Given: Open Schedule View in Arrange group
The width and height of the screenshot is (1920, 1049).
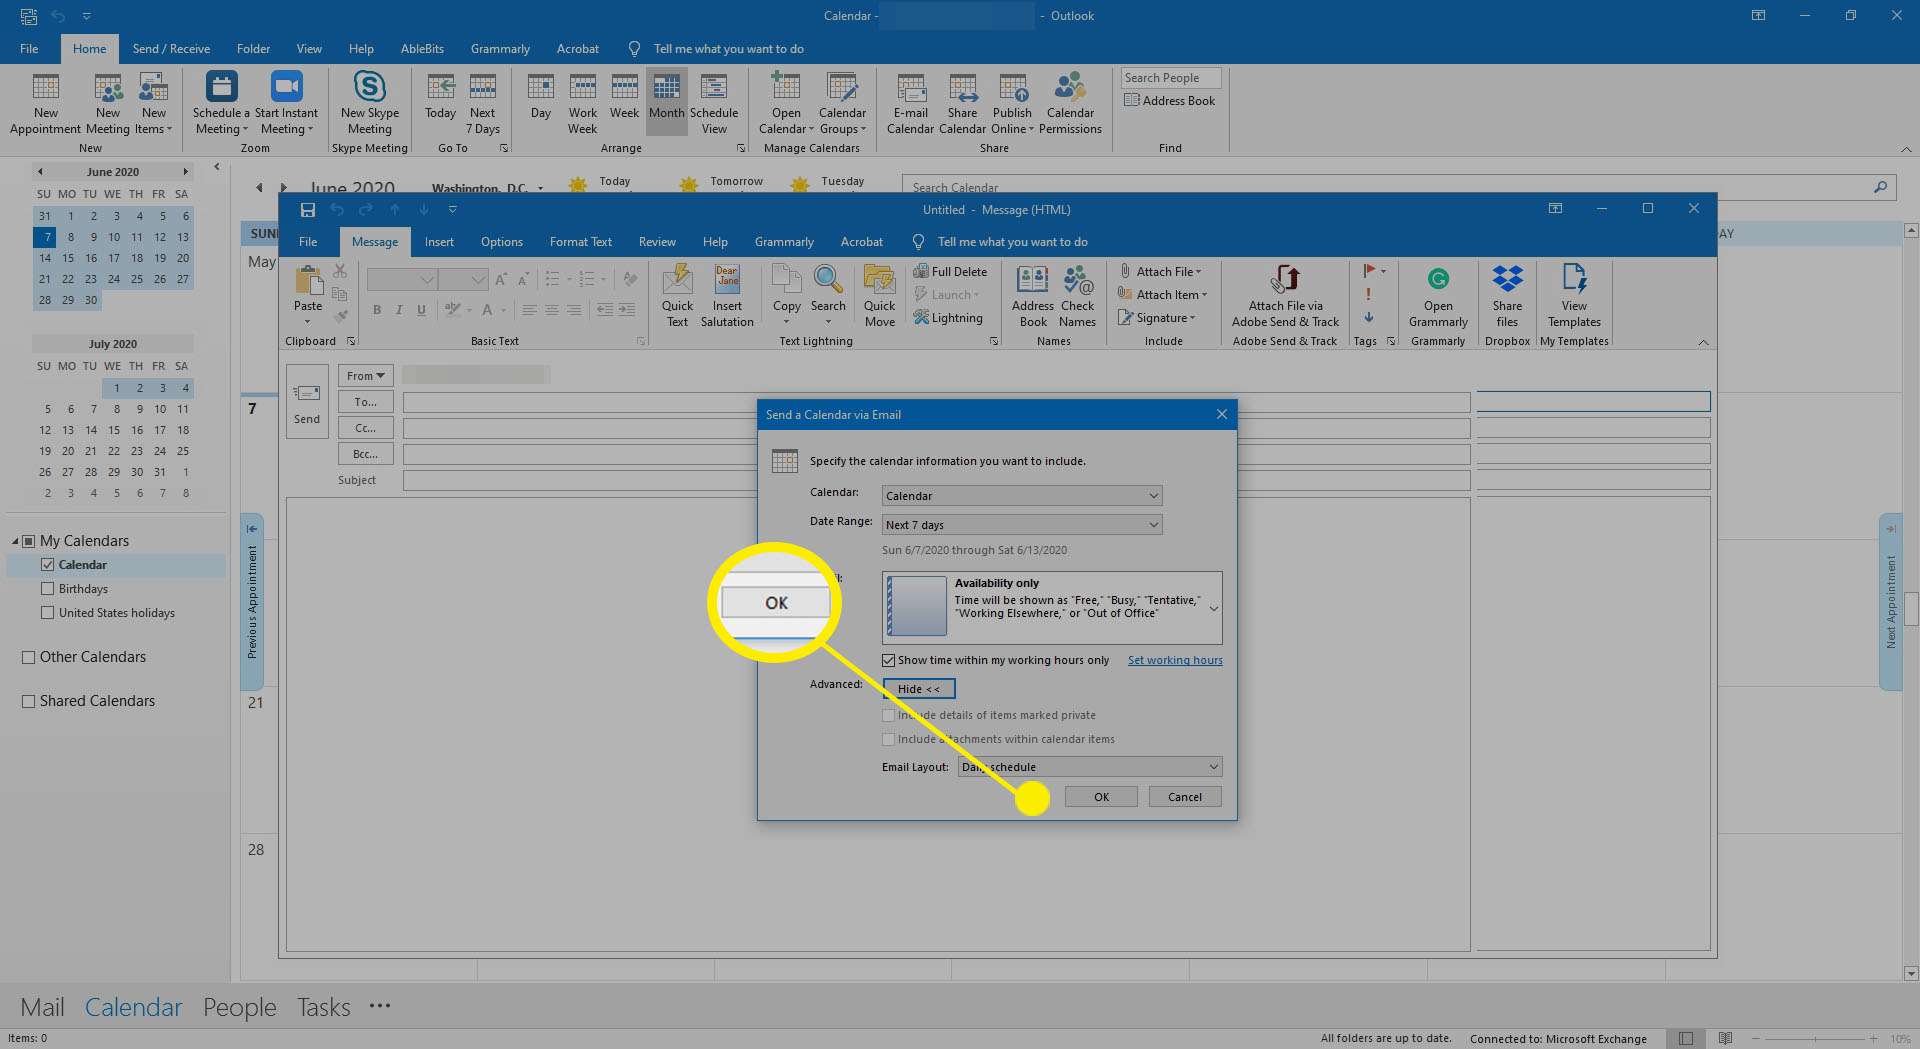Looking at the screenshot, I should click(x=714, y=104).
